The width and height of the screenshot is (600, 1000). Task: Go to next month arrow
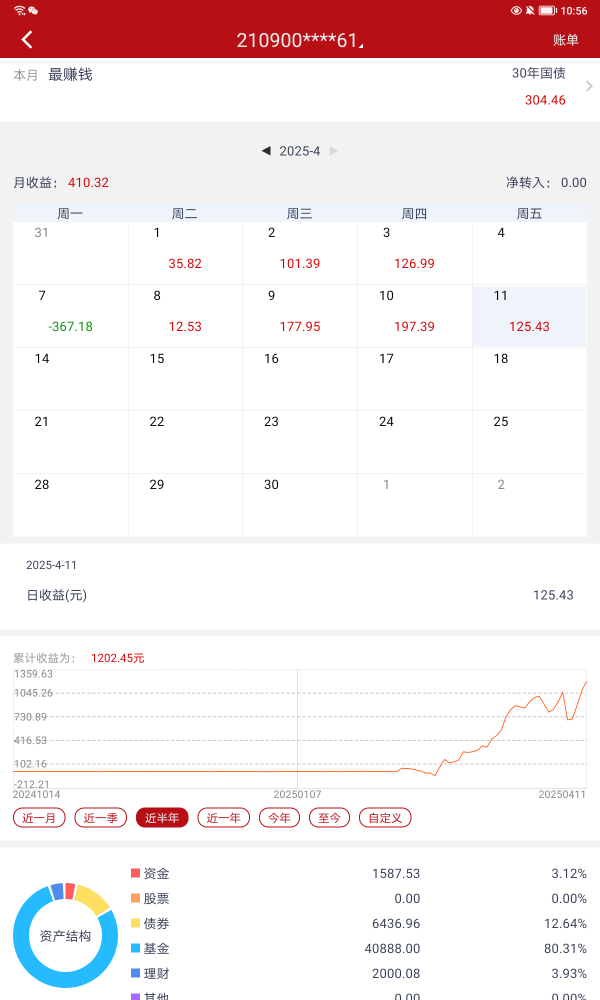click(334, 151)
